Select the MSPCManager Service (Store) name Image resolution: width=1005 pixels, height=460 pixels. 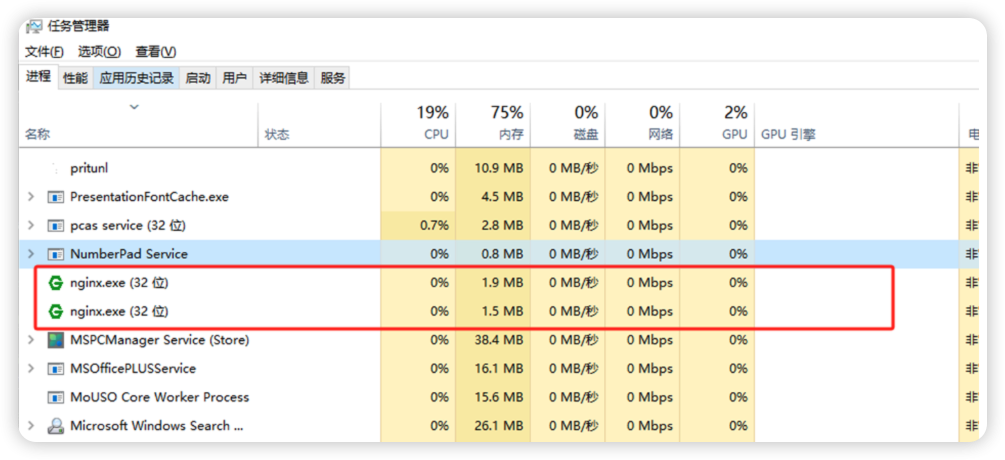(x=160, y=340)
